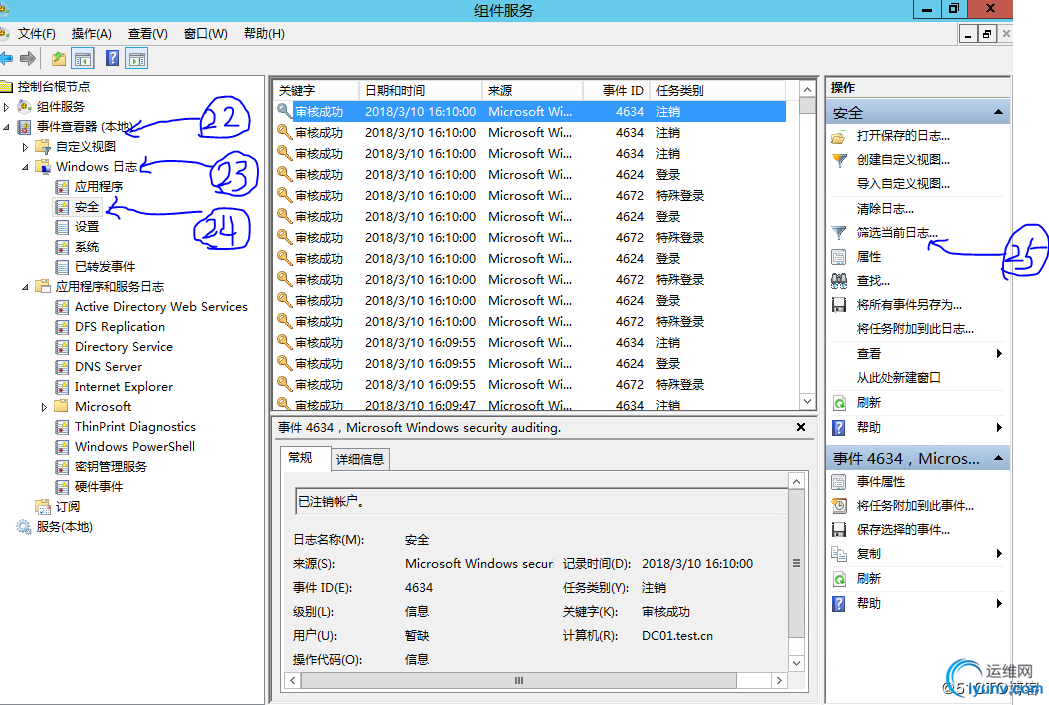
Task: Click 查找 binoculars action
Action: 839,281
